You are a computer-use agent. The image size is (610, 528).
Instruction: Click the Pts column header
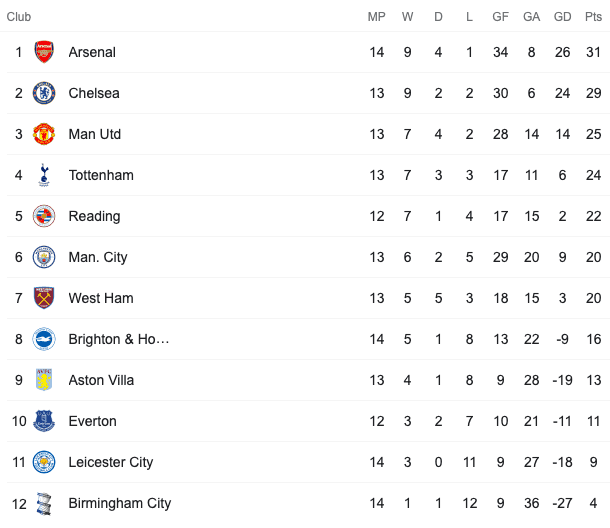(x=593, y=17)
